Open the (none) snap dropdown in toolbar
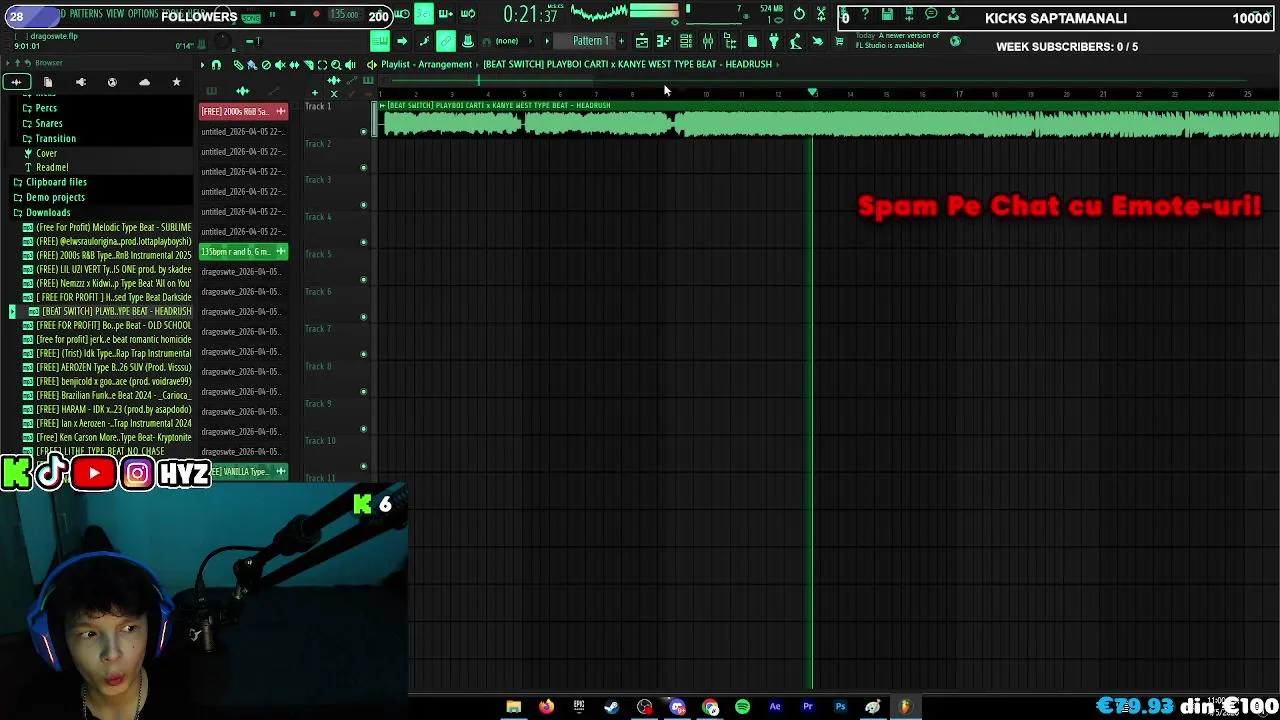The height and width of the screenshot is (720, 1280). (x=507, y=41)
